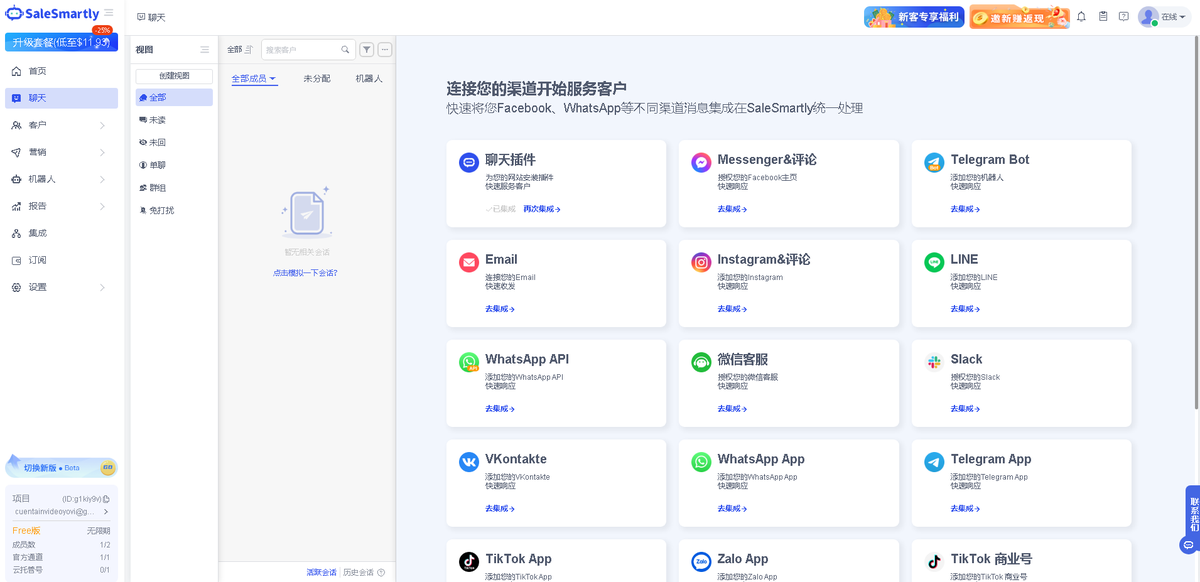
Task: Select the 未读 unread view
Action: 174,120
